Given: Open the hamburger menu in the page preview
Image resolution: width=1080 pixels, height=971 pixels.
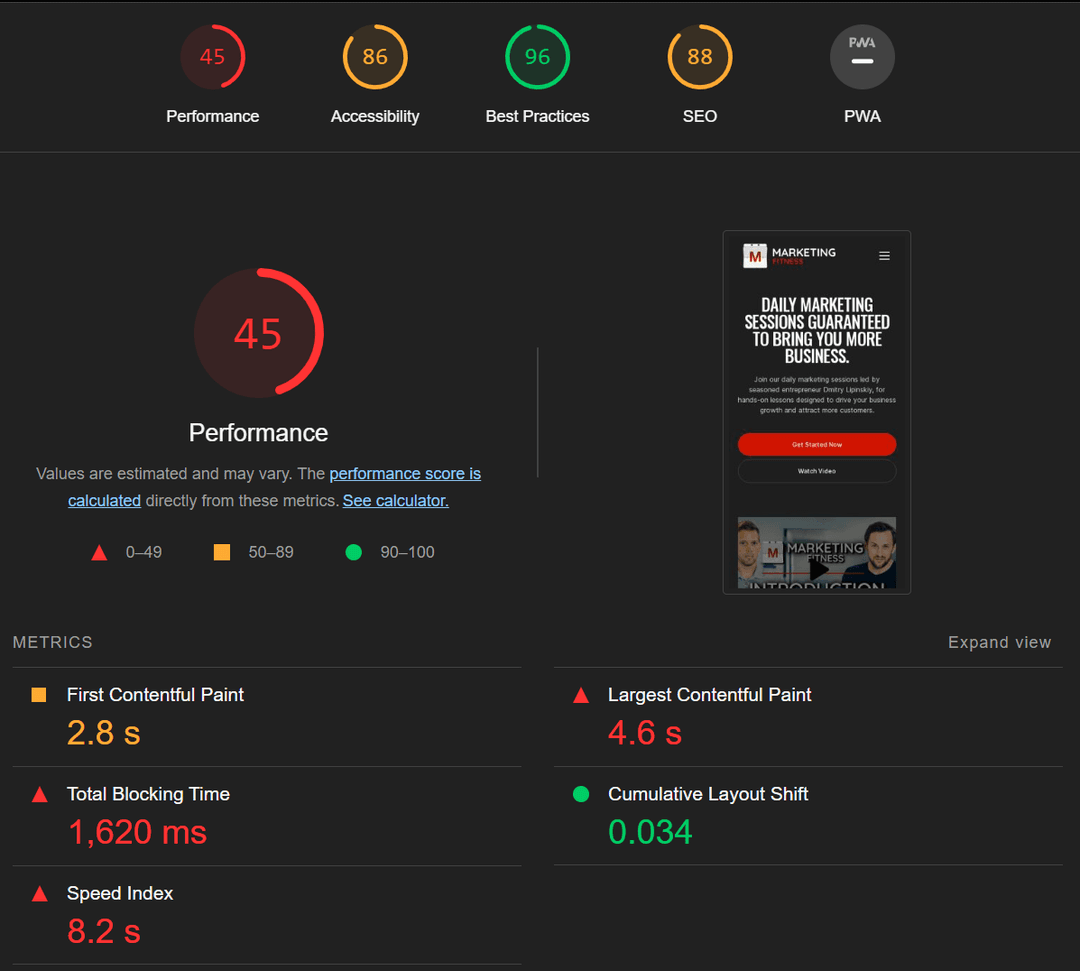Looking at the screenshot, I should 884,255.
